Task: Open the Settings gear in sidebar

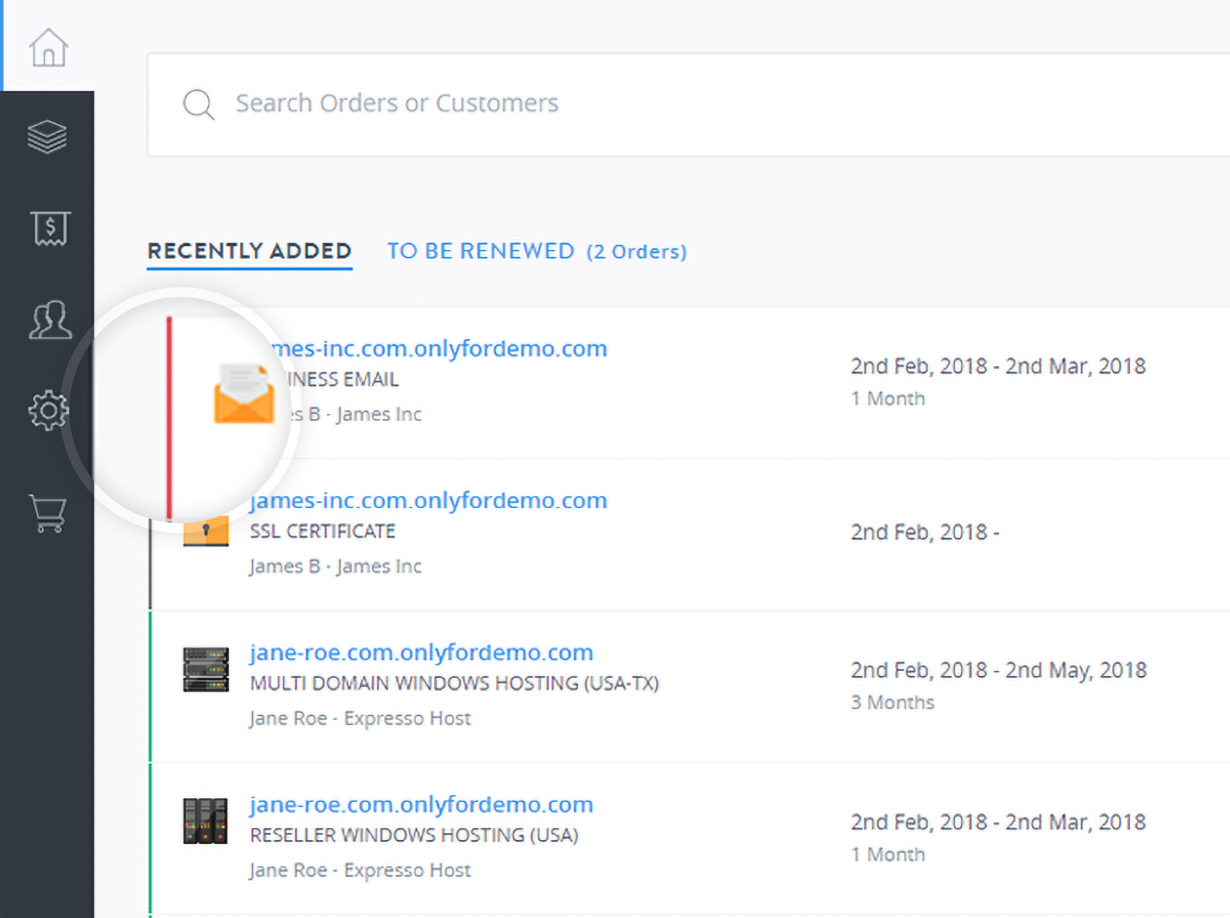Action: pyautogui.click(x=48, y=410)
